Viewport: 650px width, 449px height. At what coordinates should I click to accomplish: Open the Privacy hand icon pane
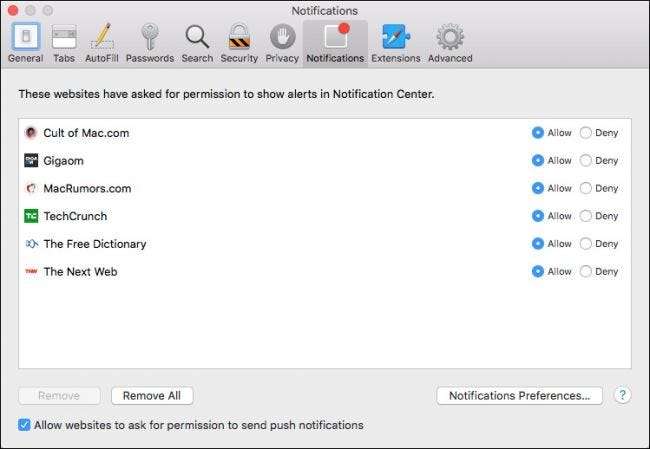pyautogui.click(x=282, y=42)
